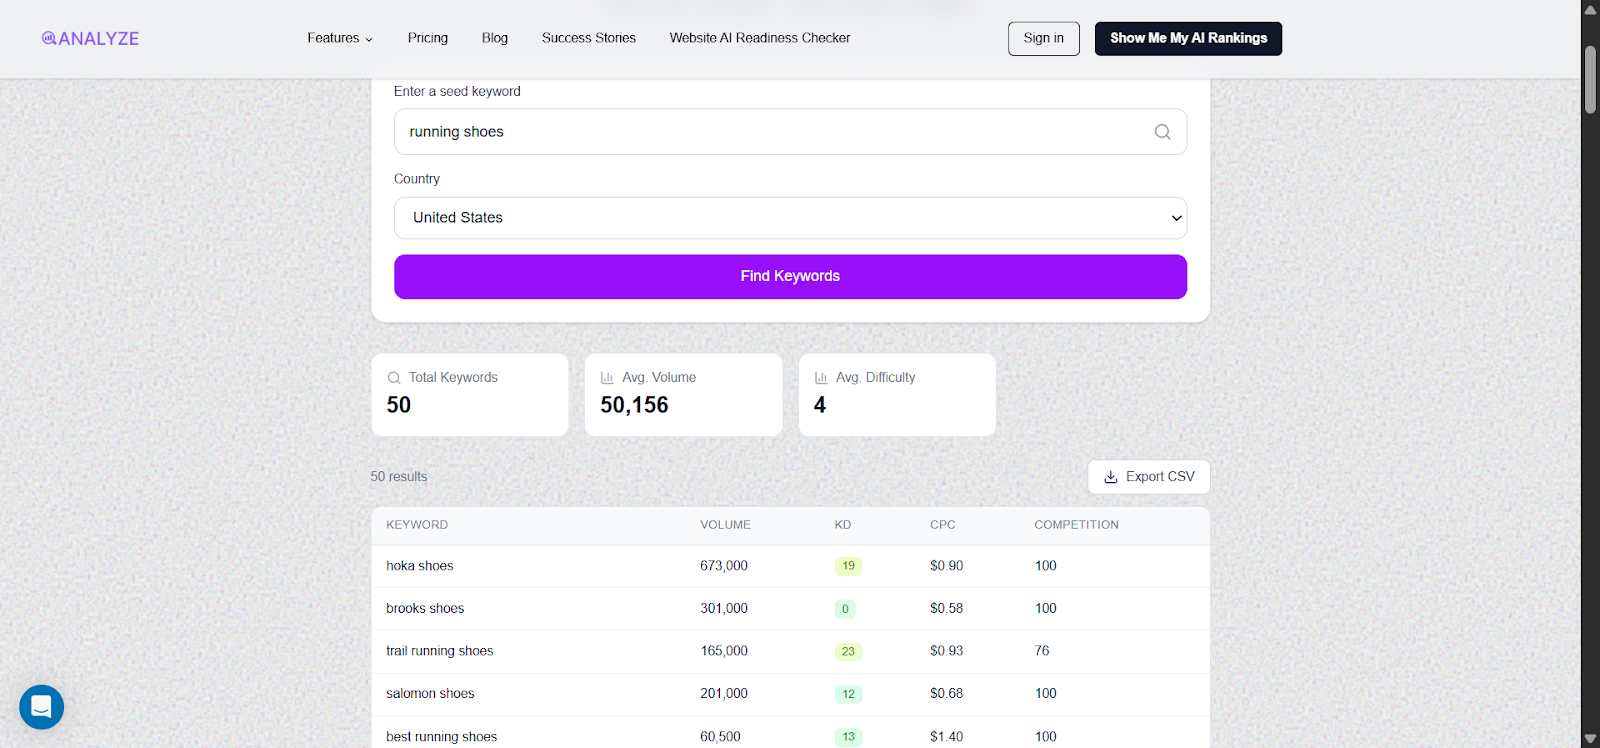Click the vertical scrollbar thumb
Viewport: 1600px width, 748px height.
pyautogui.click(x=1590, y=80)
